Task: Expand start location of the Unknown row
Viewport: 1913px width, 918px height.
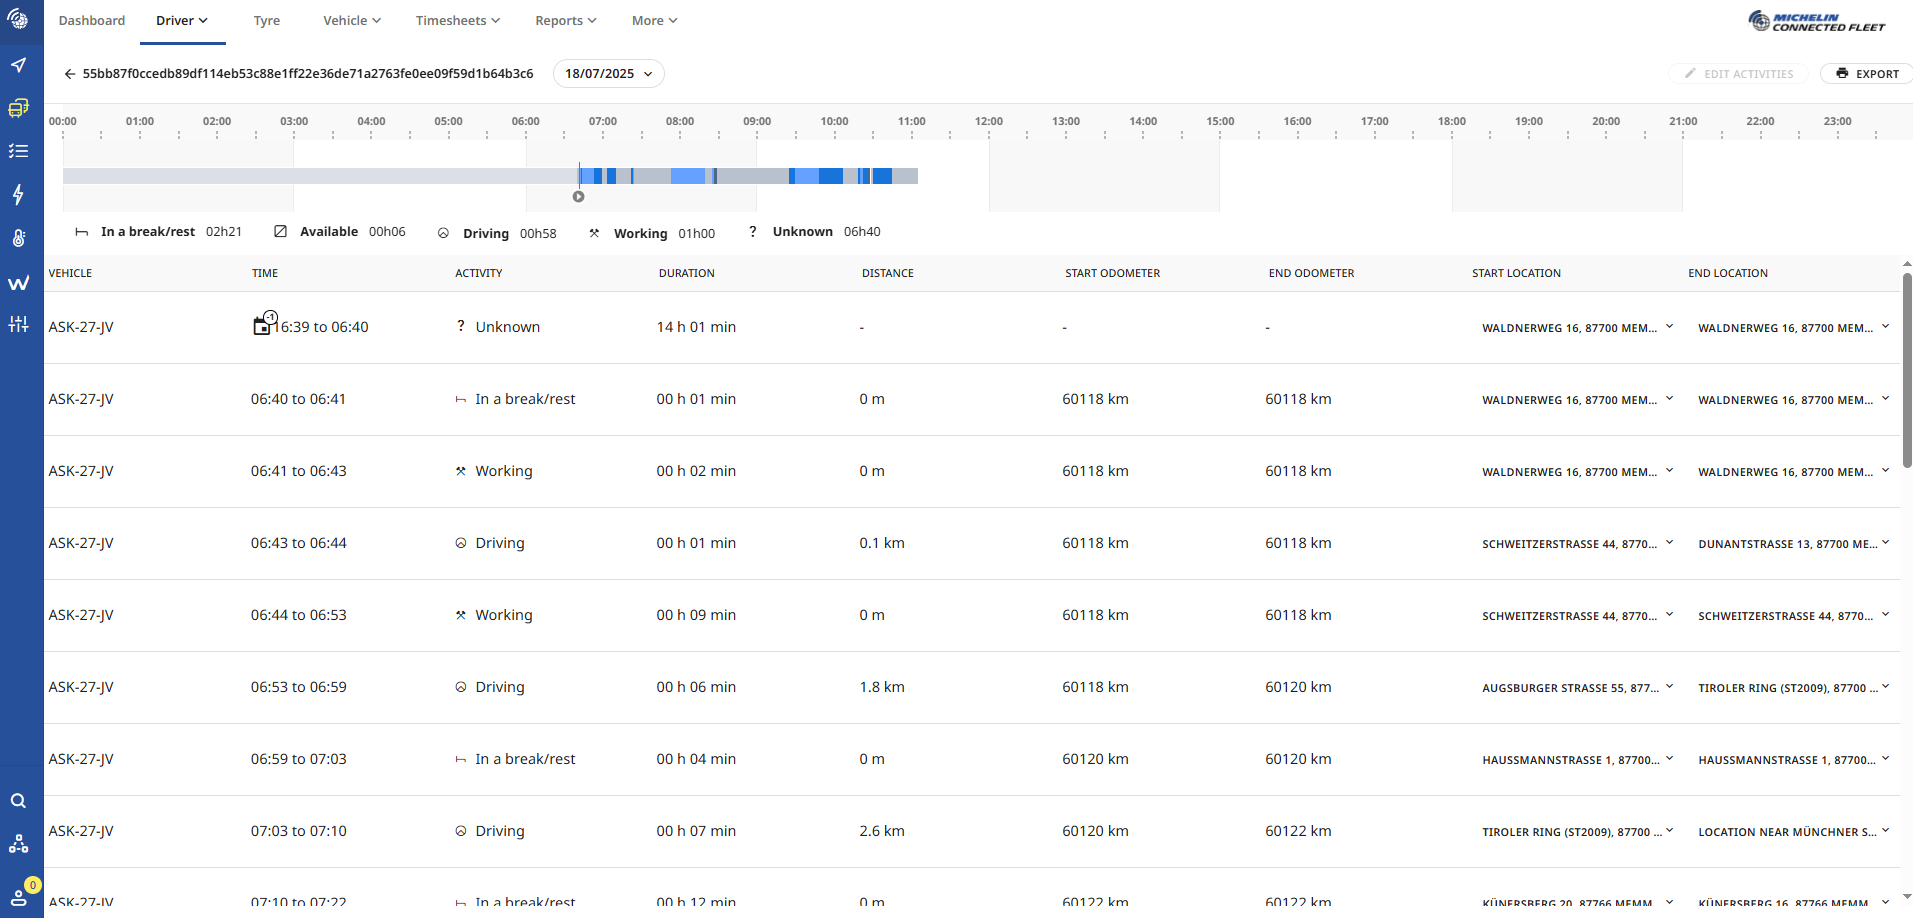Action: [x=1669, y=327]
